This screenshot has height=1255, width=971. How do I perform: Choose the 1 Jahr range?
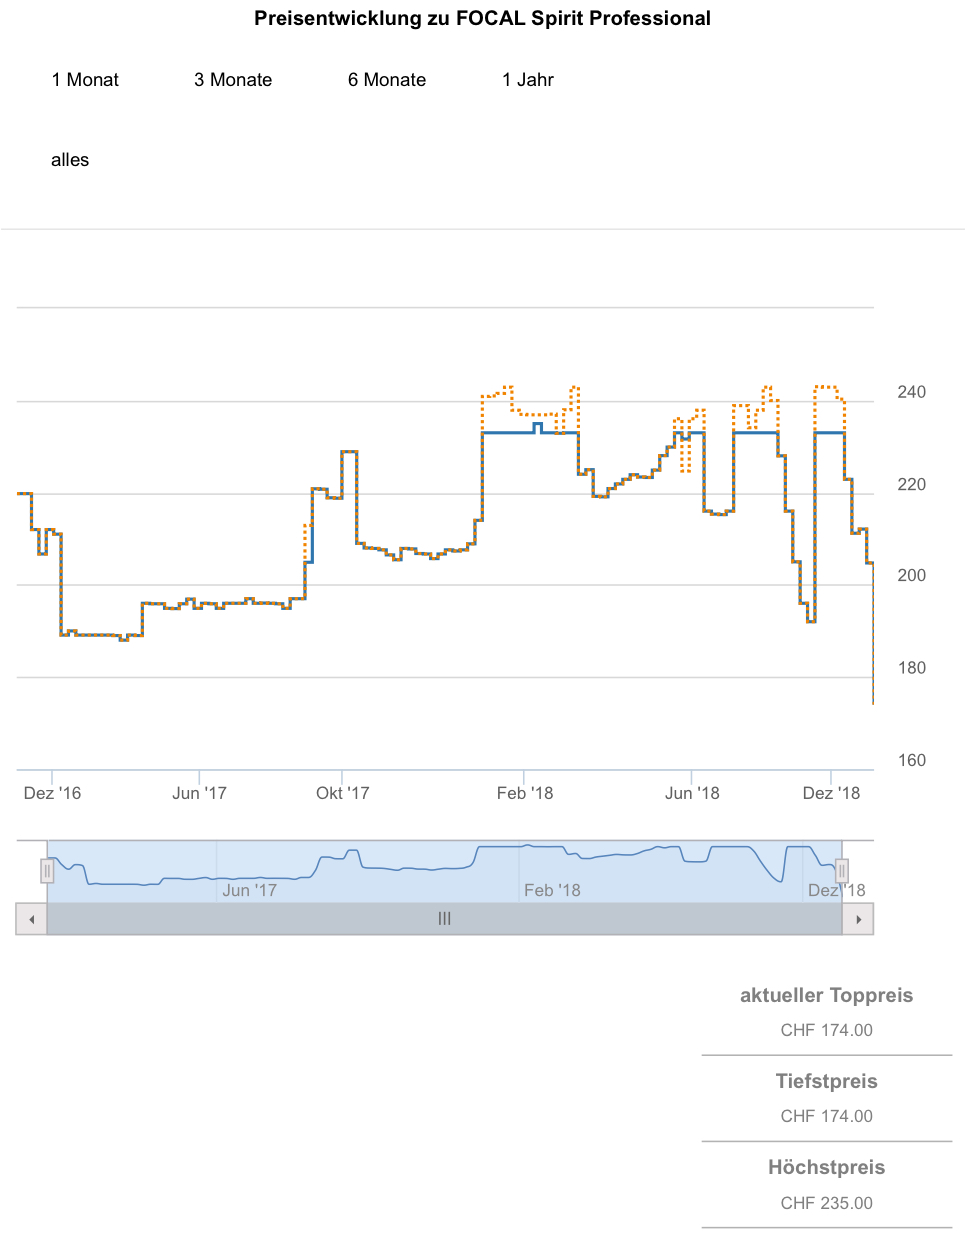pos(528,80)
